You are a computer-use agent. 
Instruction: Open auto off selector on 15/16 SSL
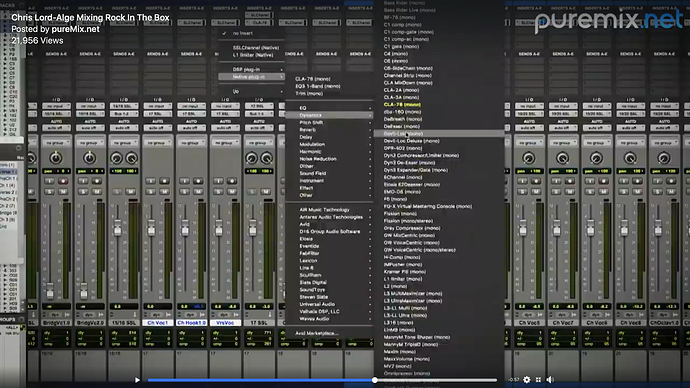[124, 128]
